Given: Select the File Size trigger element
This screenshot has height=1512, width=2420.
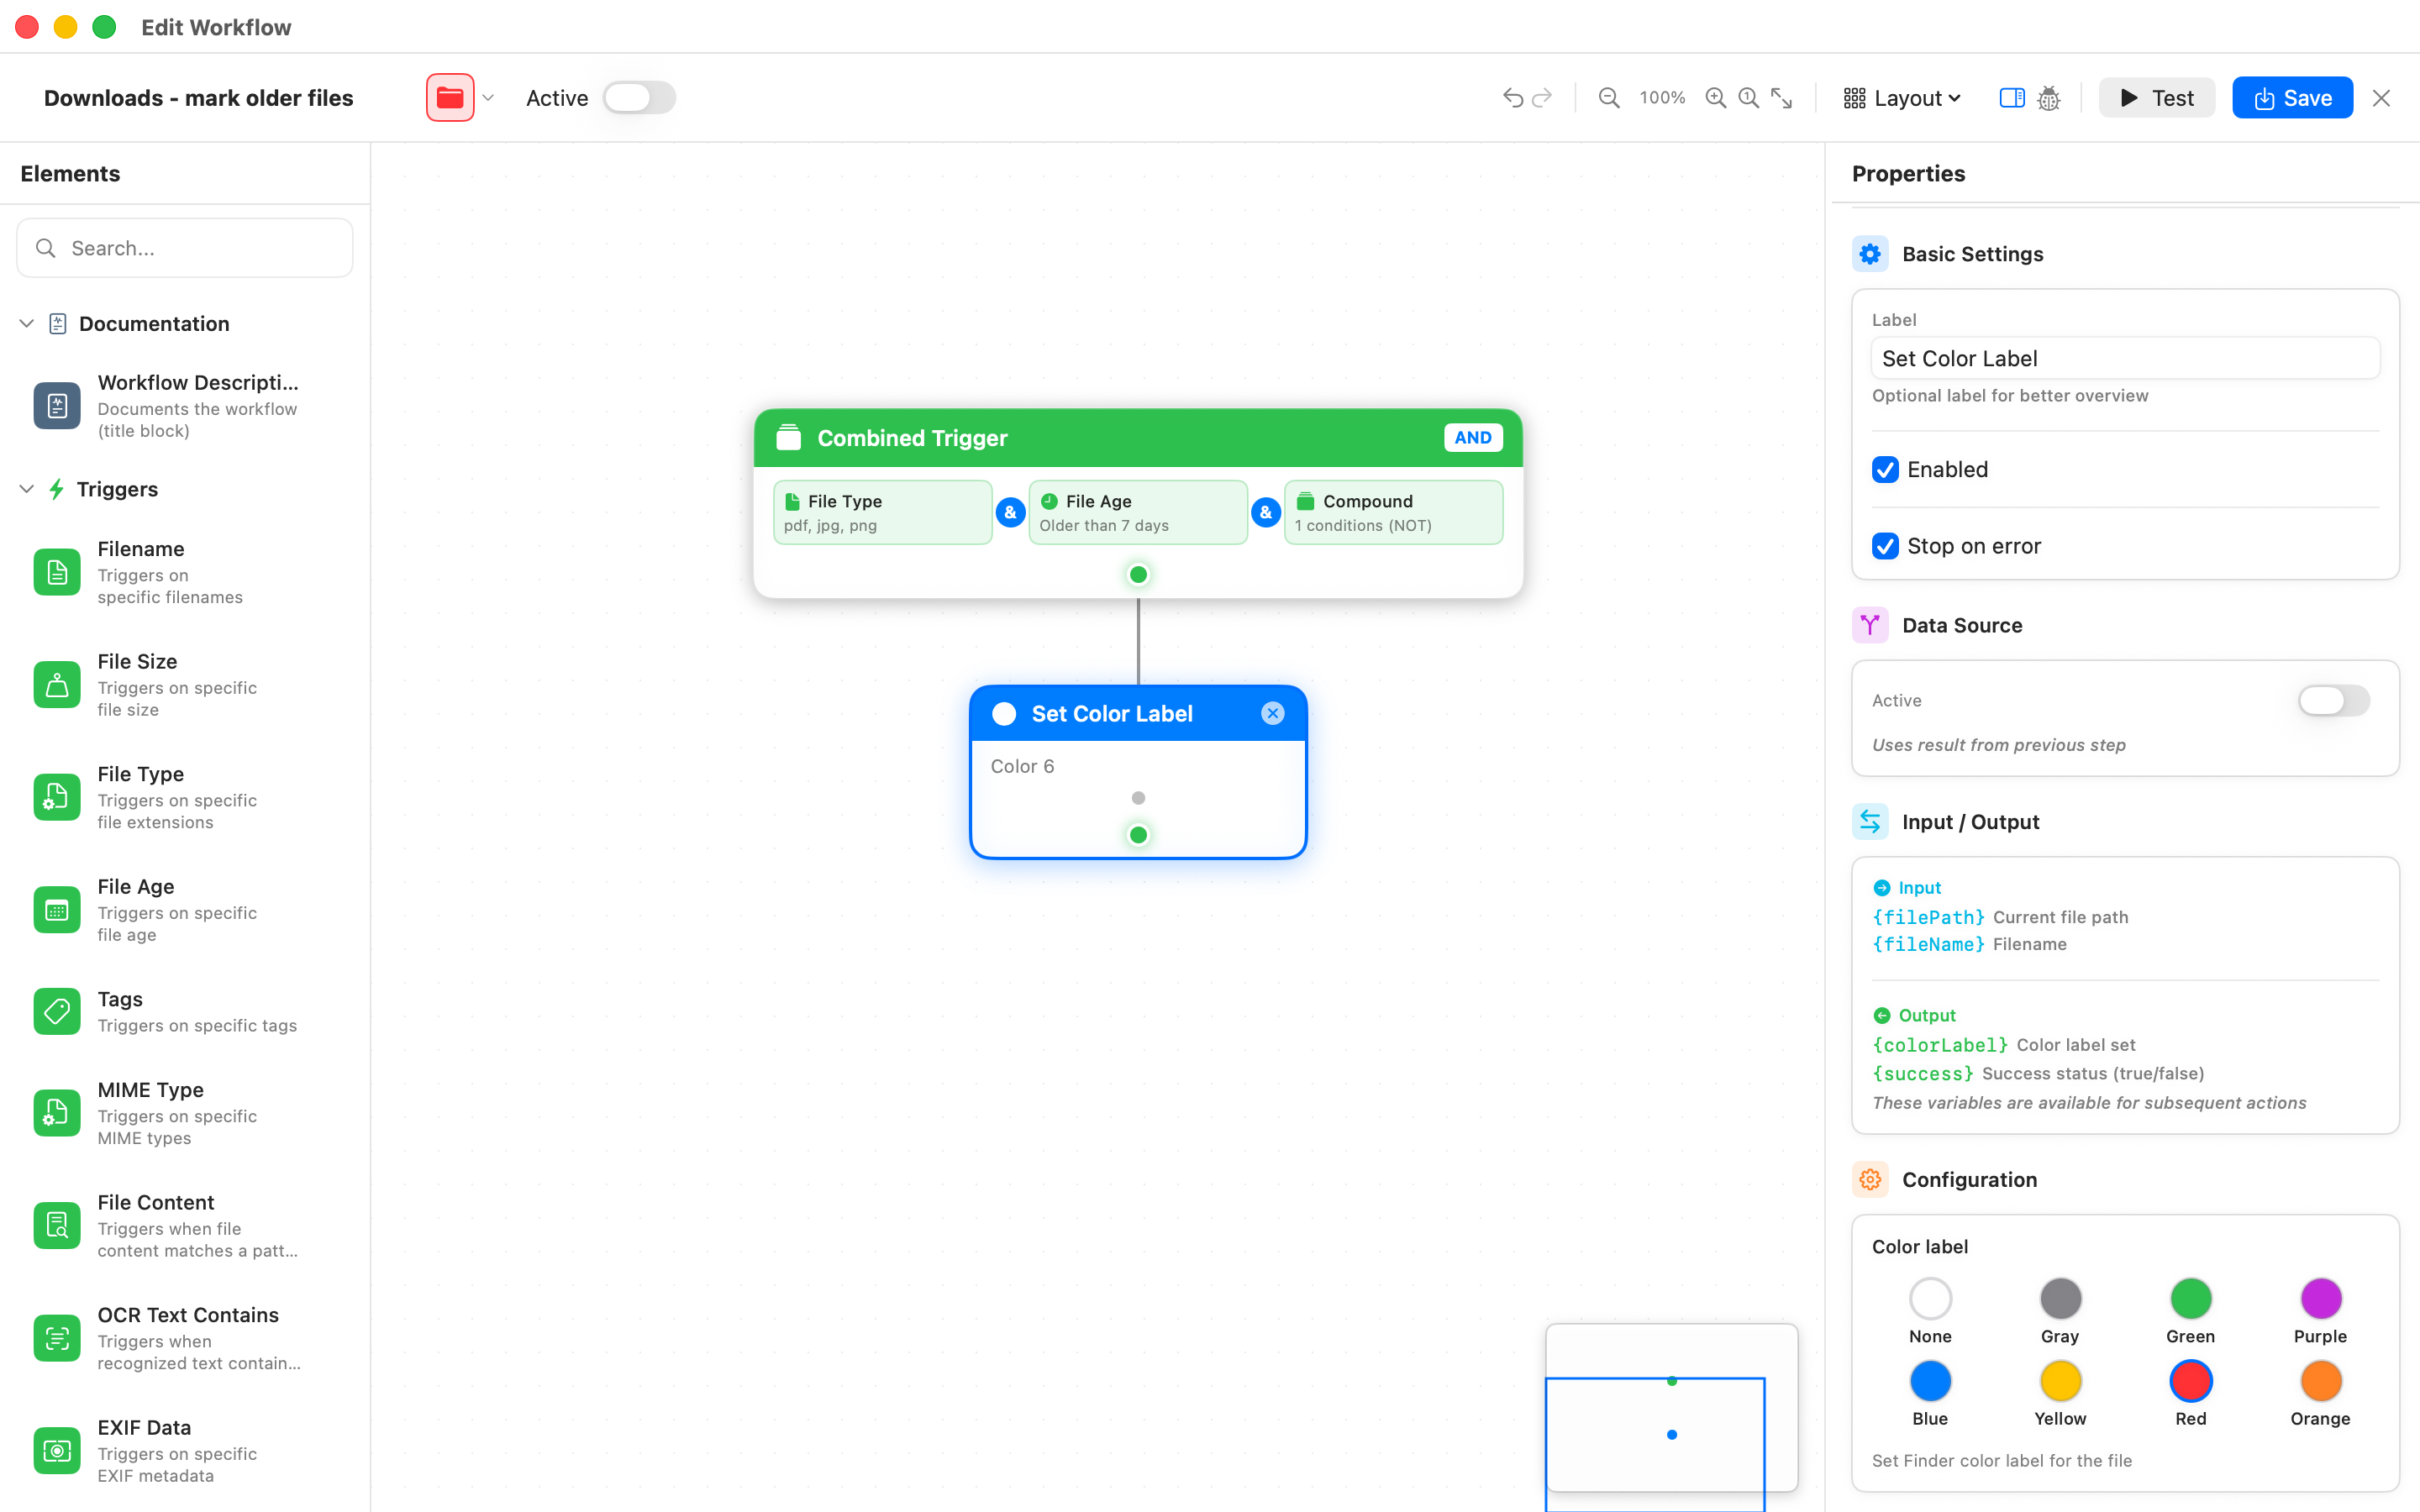Looking at the screenshot, I should [x=185, y=685].
